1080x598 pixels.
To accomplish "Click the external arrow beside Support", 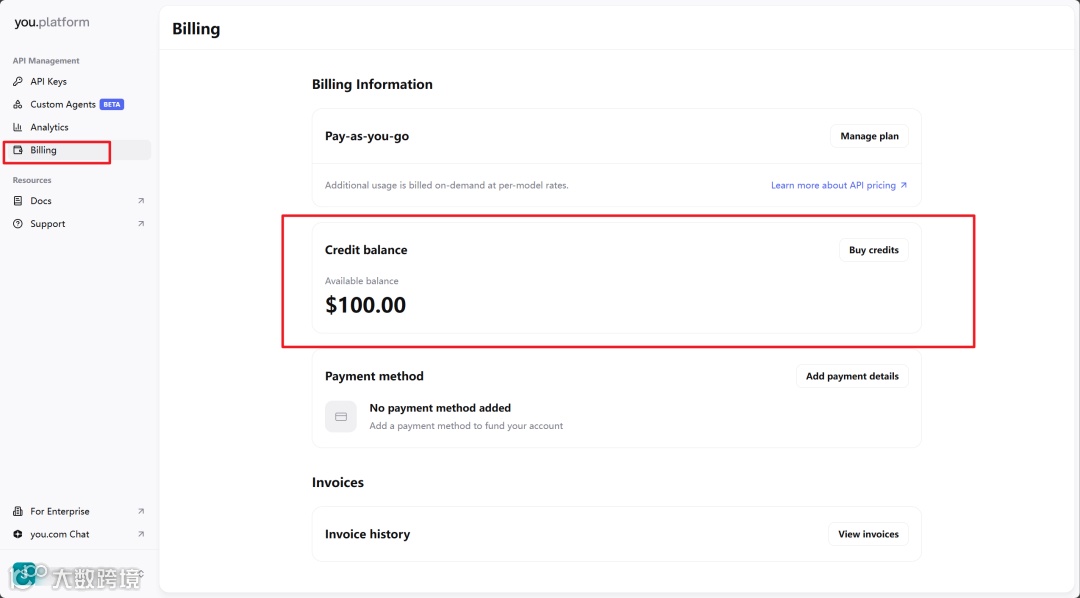I will coord(141,224).
